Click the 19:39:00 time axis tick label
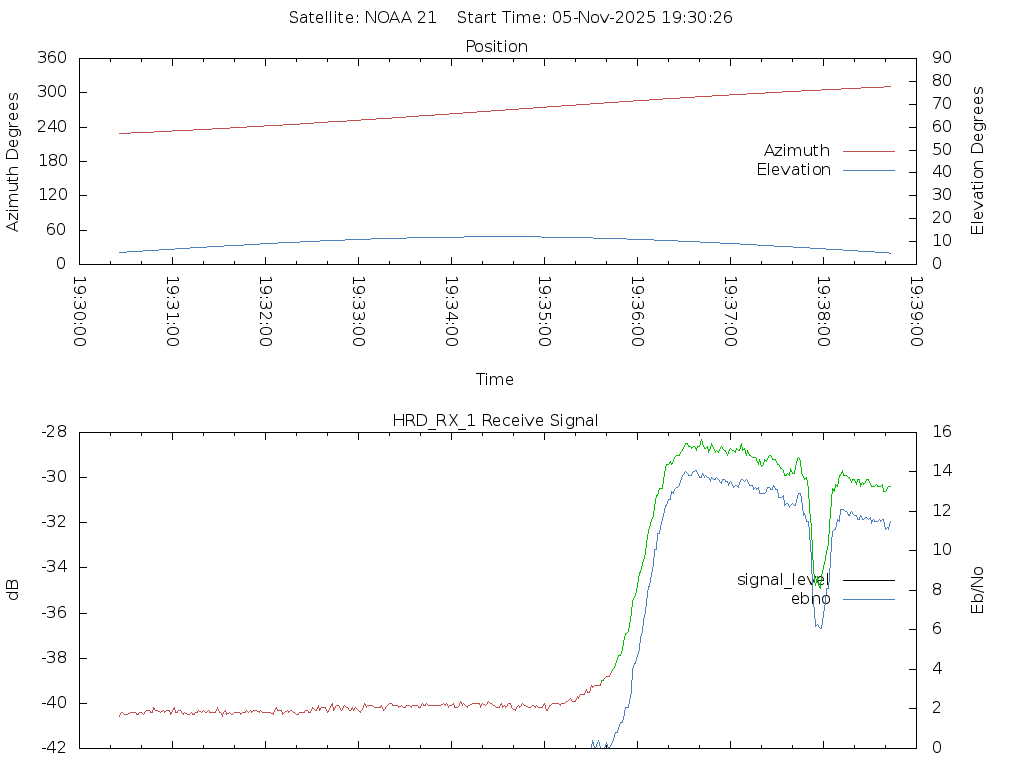 [x=915, y=311]
